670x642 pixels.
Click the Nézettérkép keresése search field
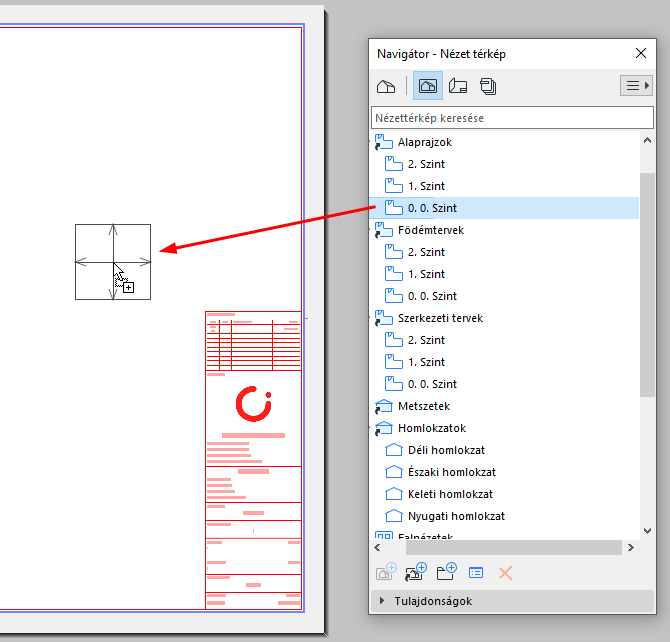(512, 118)
